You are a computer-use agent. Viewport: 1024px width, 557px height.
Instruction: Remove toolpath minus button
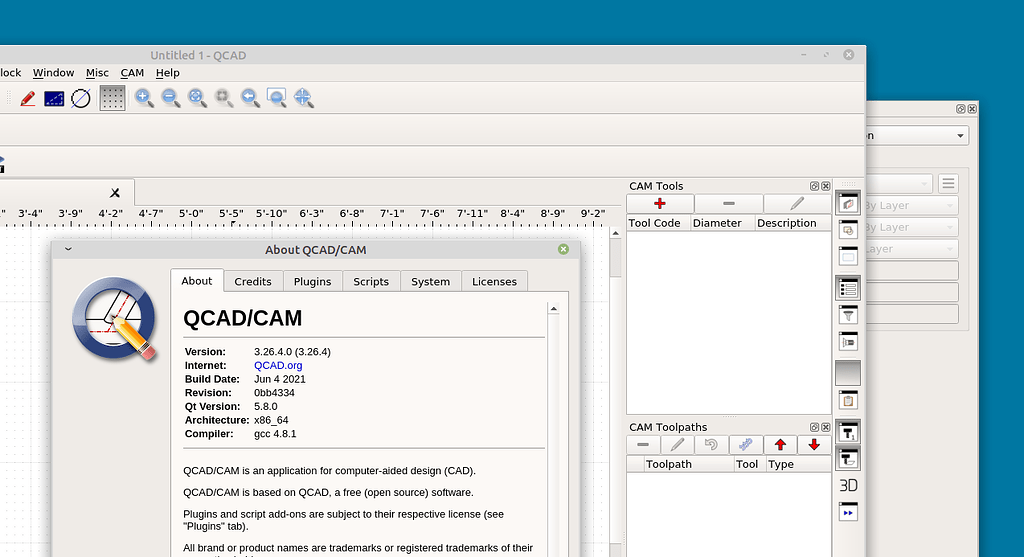643,445
